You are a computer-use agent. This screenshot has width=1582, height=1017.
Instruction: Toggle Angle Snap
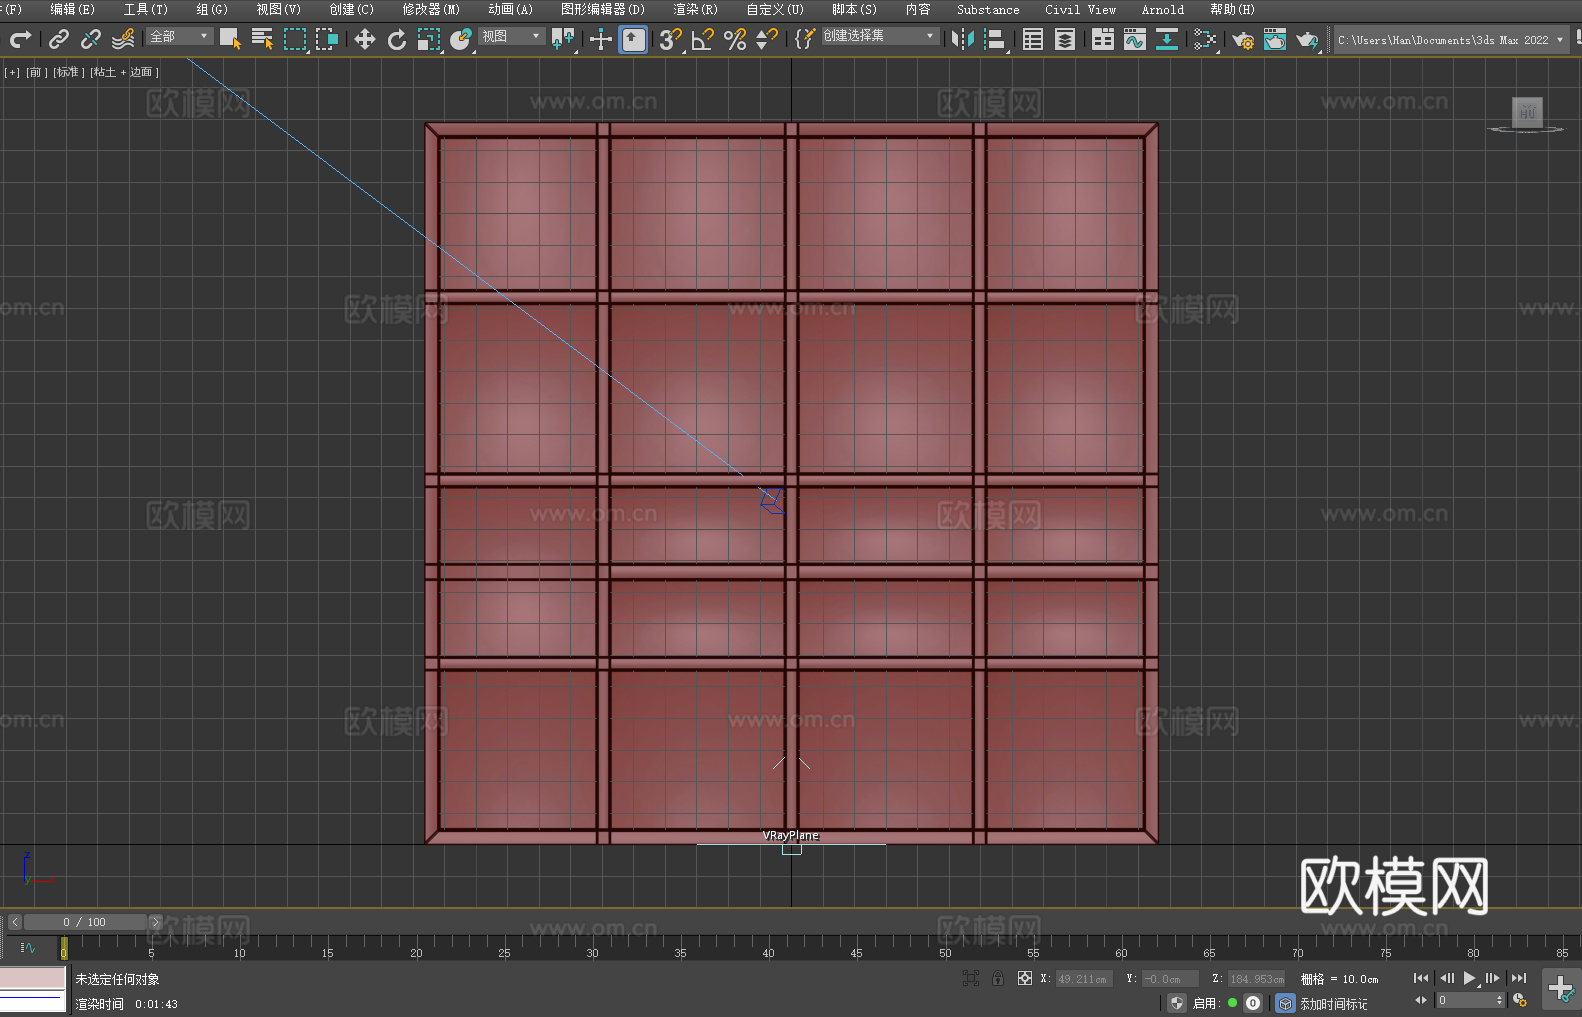coord(703,39)
